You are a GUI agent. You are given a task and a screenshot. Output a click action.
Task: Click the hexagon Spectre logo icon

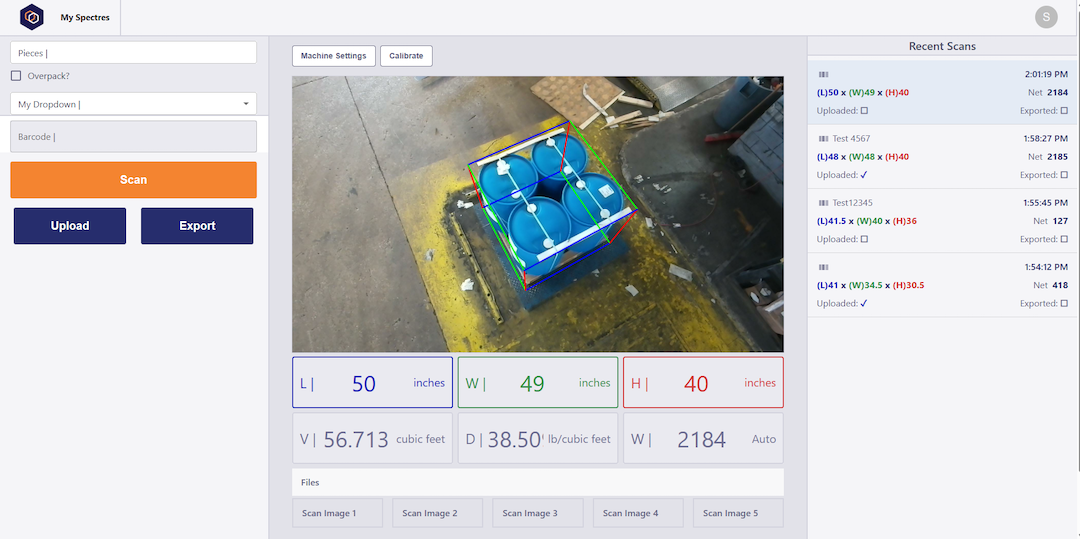(x=32, y=17)
